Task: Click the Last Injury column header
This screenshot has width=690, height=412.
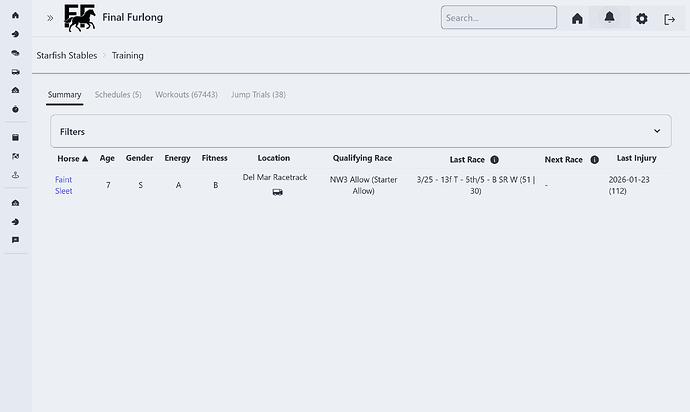Action: (637, 158)
